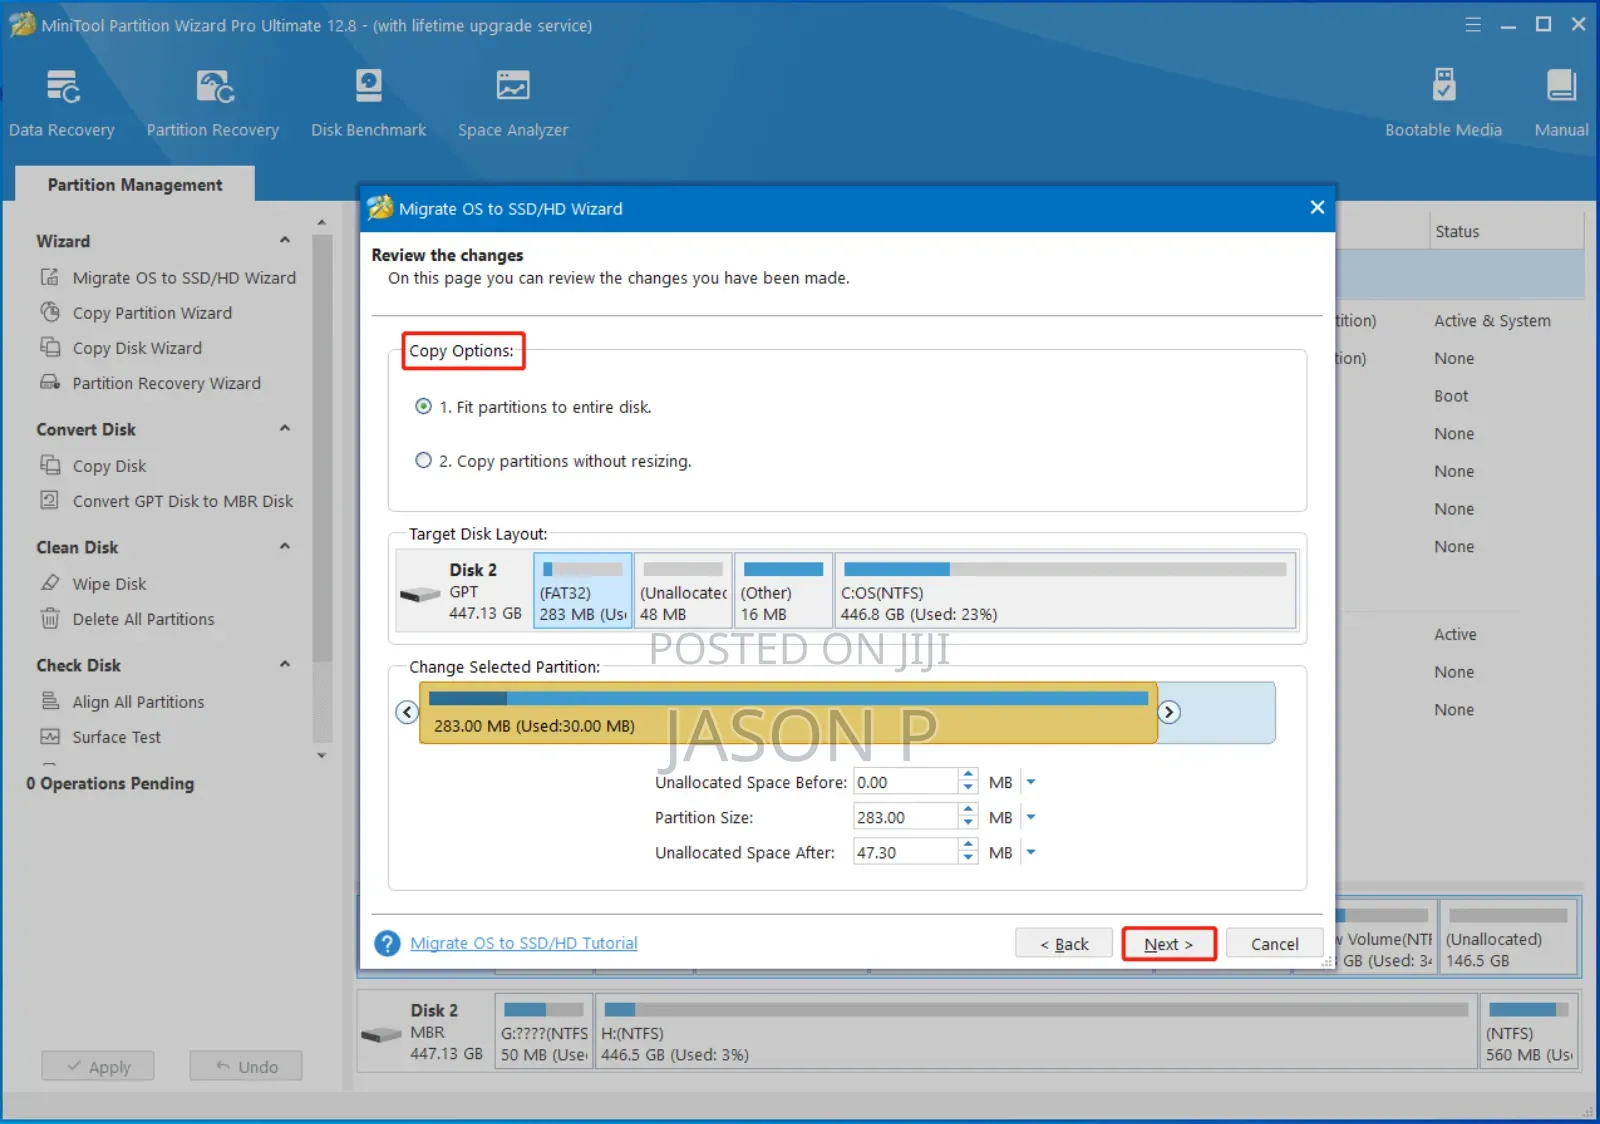Click the left arrow on the partition resize bar
The image size is (1600, 1124).
pos(406,712)
